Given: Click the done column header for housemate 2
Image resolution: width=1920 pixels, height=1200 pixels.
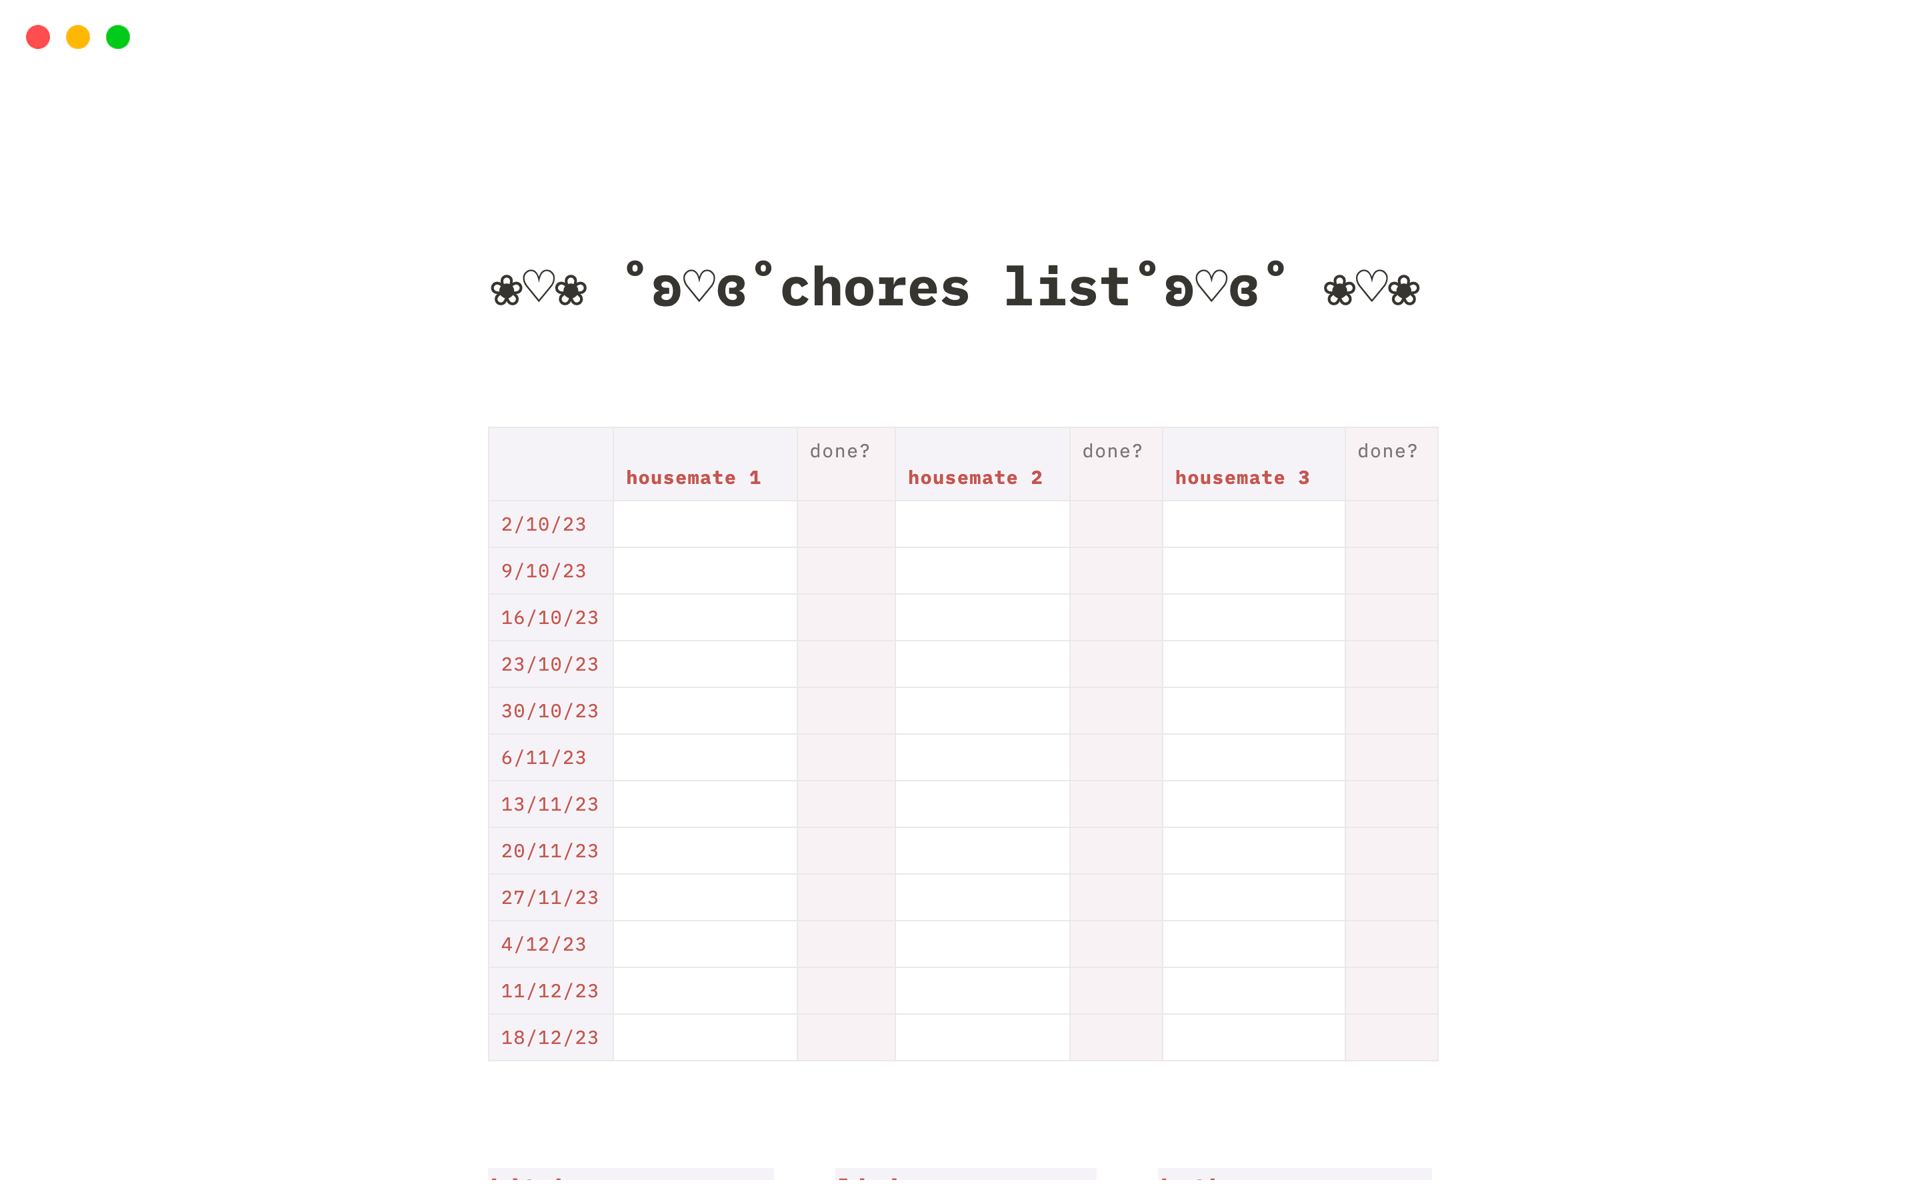Looking at the screenshot, I should click(x=1114, y=451).
